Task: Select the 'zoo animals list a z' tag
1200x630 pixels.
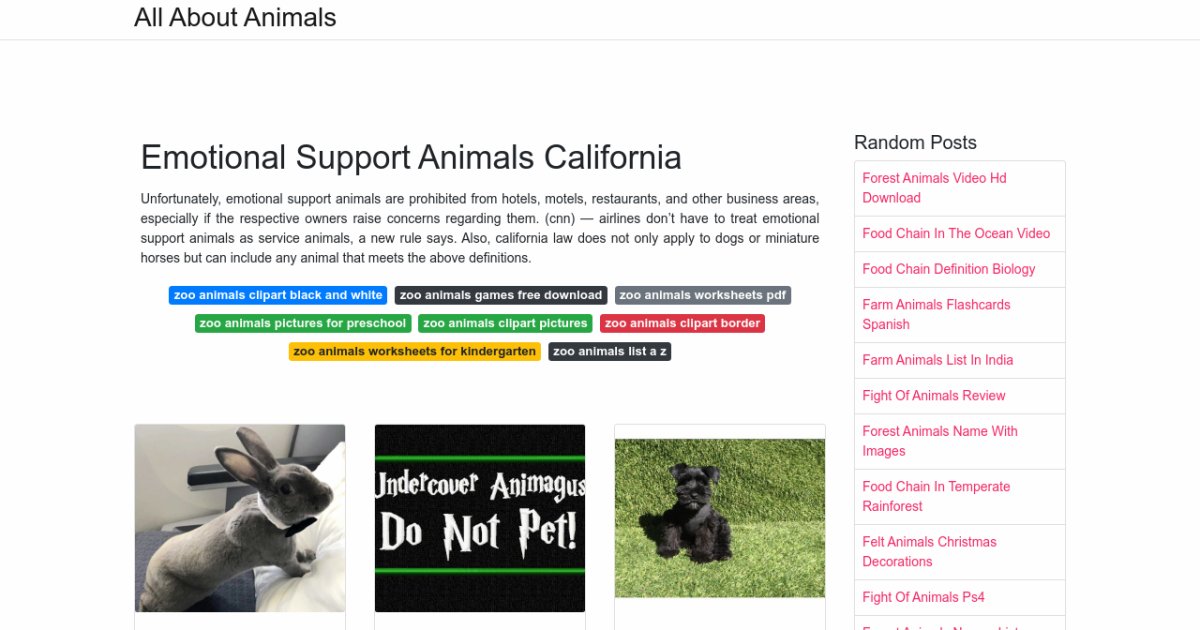Action: click(610, 351)
